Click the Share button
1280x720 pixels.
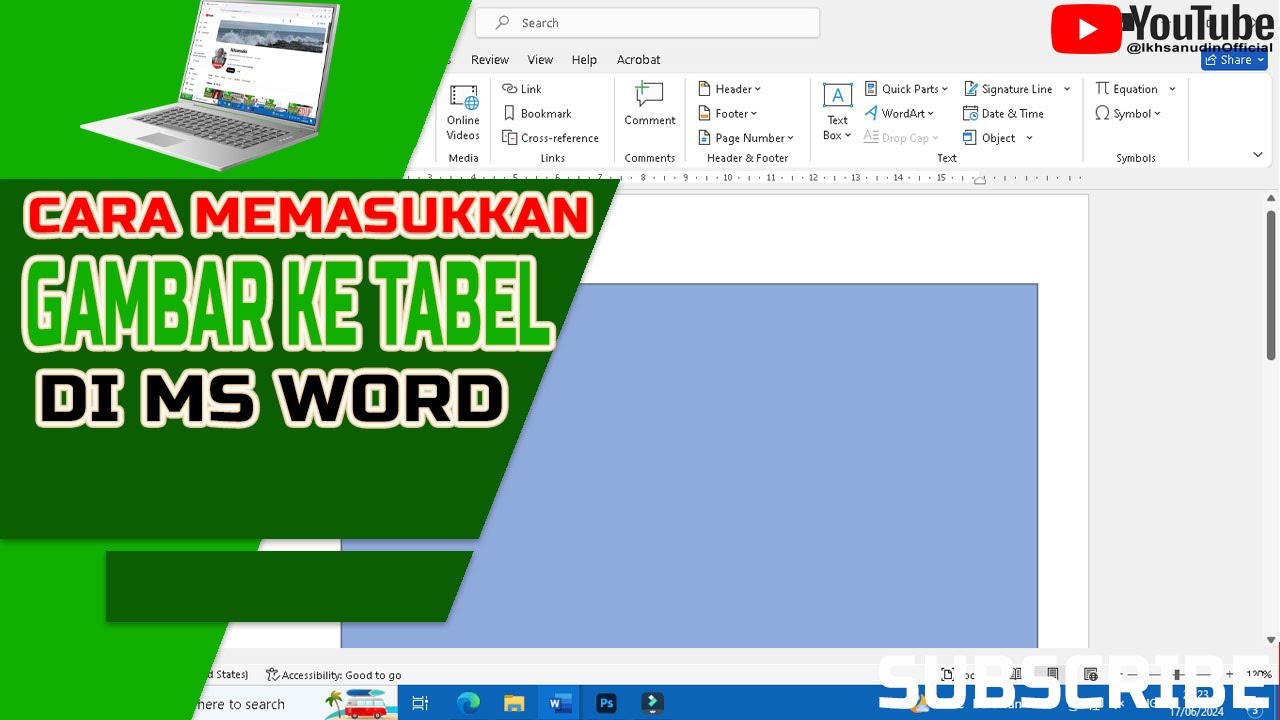1235,60
